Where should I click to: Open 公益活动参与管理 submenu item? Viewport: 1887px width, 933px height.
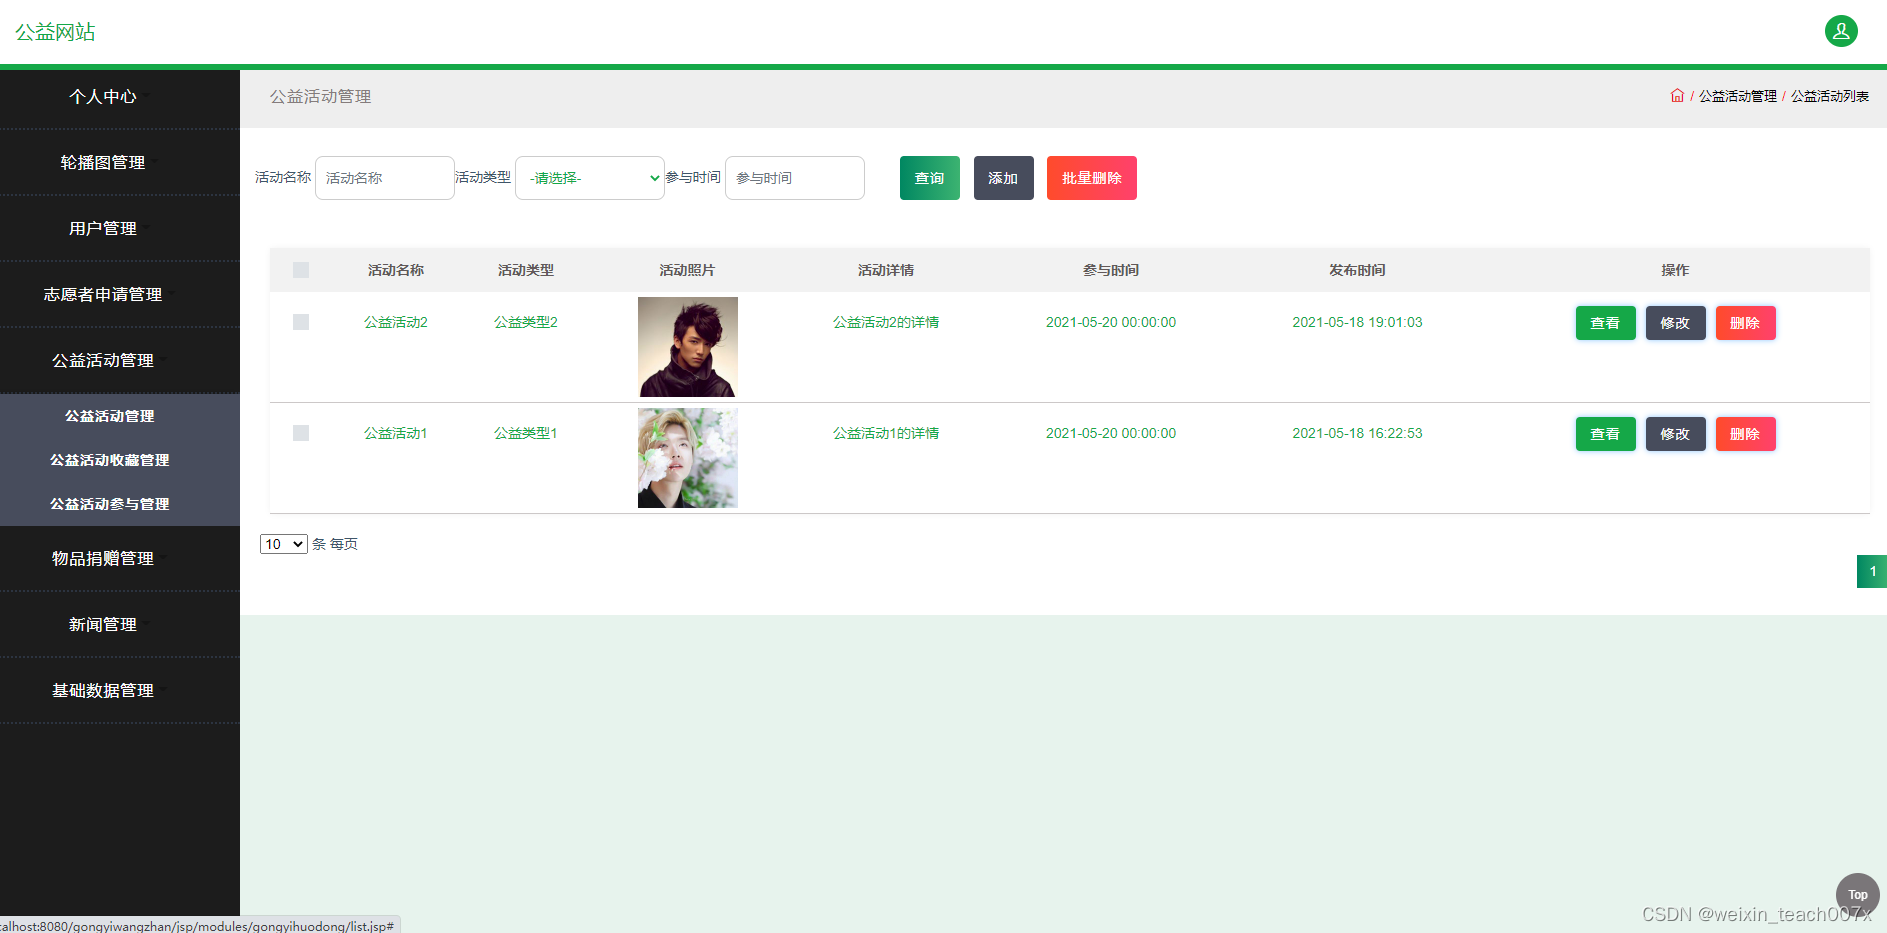click(x=110, y=504)
